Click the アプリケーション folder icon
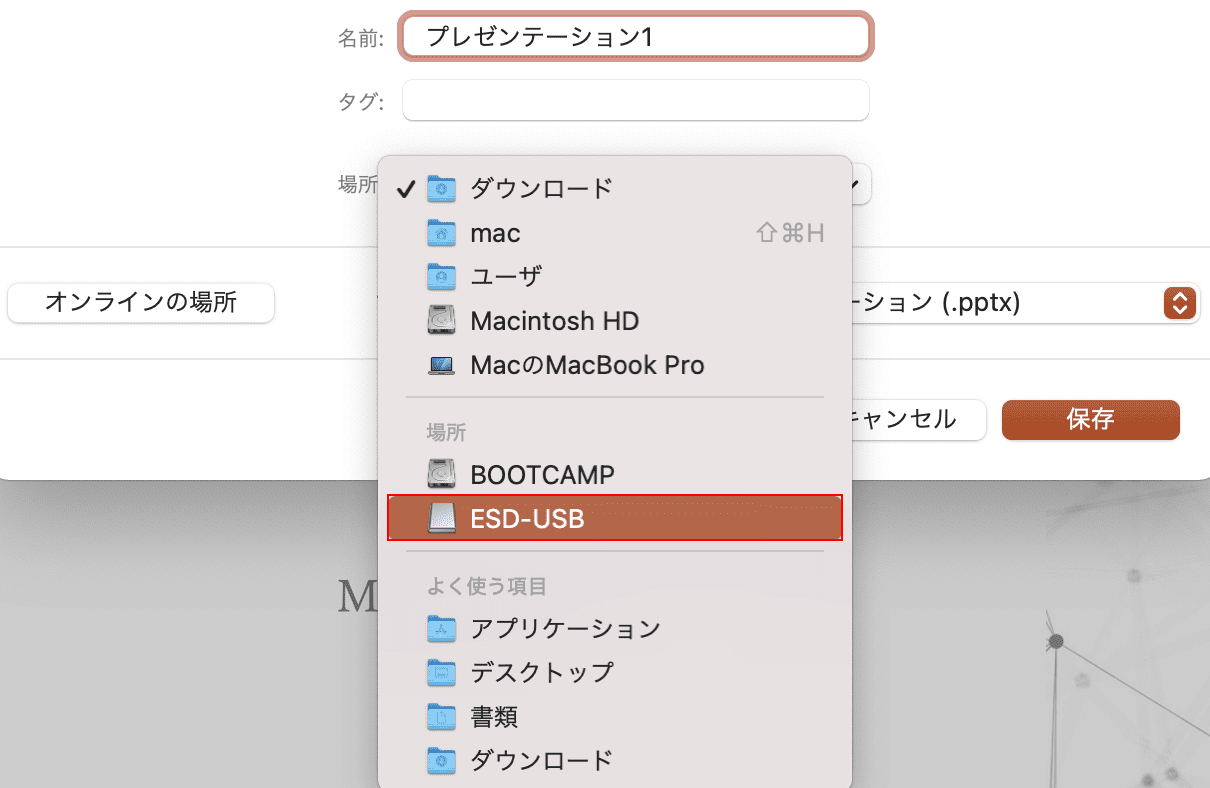 [x=442, y=629]
